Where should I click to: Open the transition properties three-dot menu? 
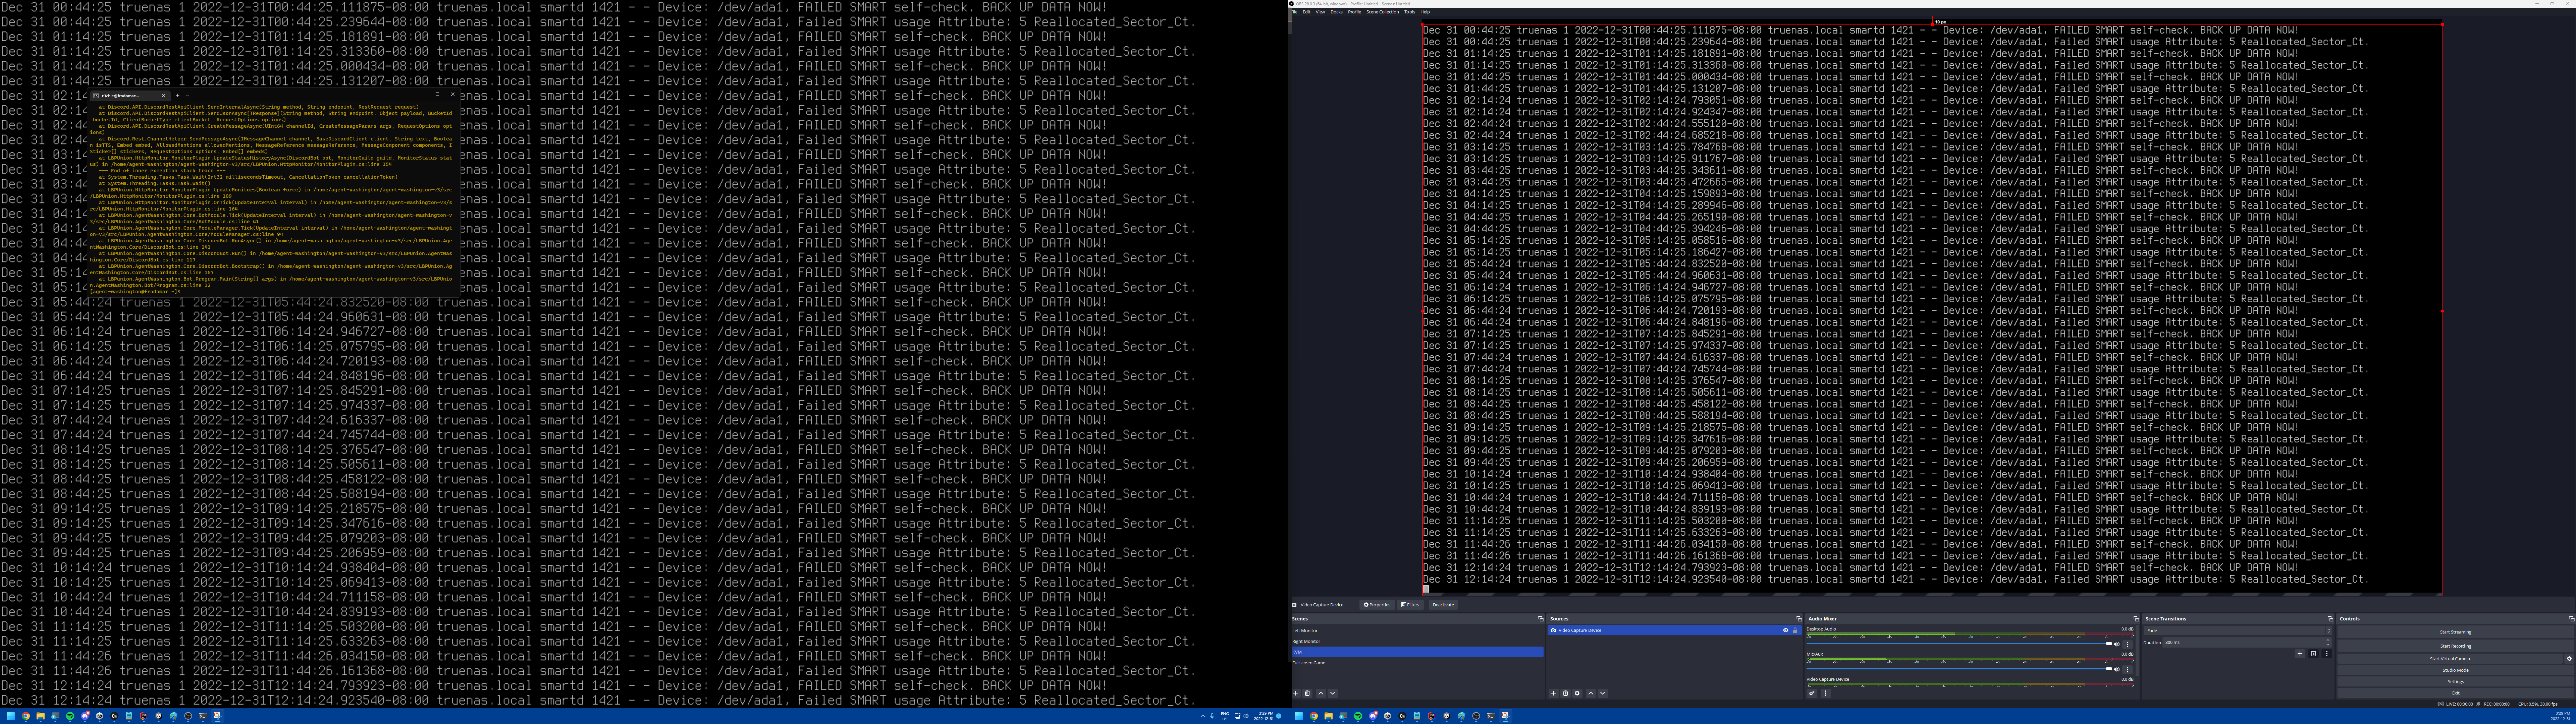[2327, 654]
